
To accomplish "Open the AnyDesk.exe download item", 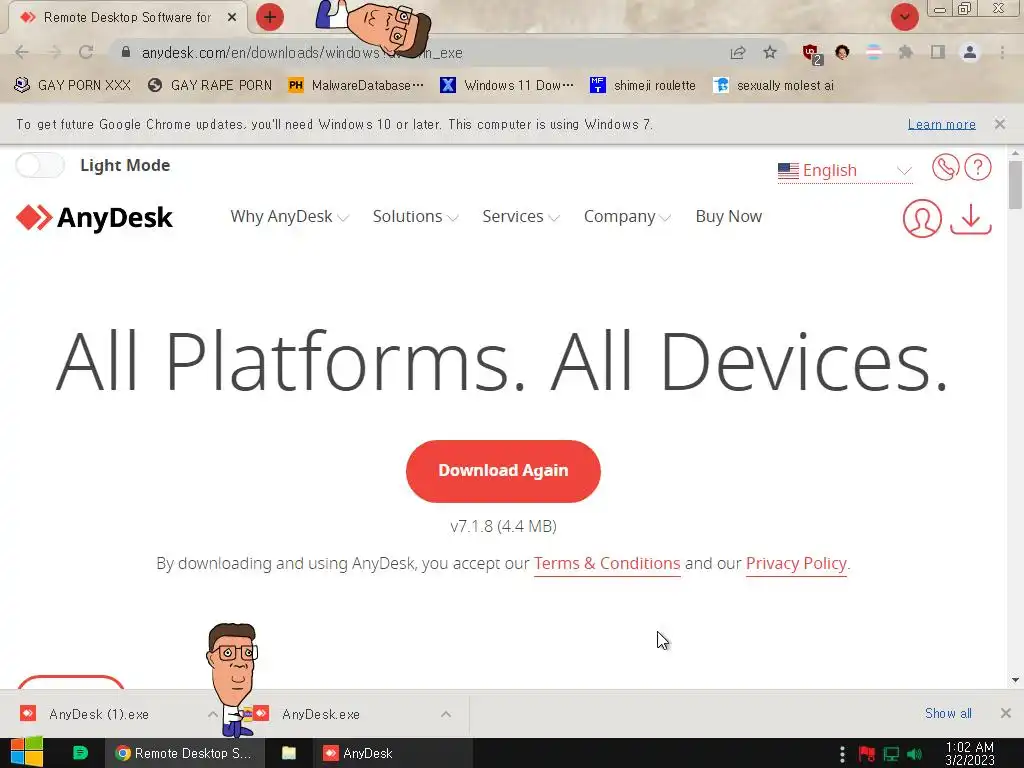I will click(x=321, y=714).
